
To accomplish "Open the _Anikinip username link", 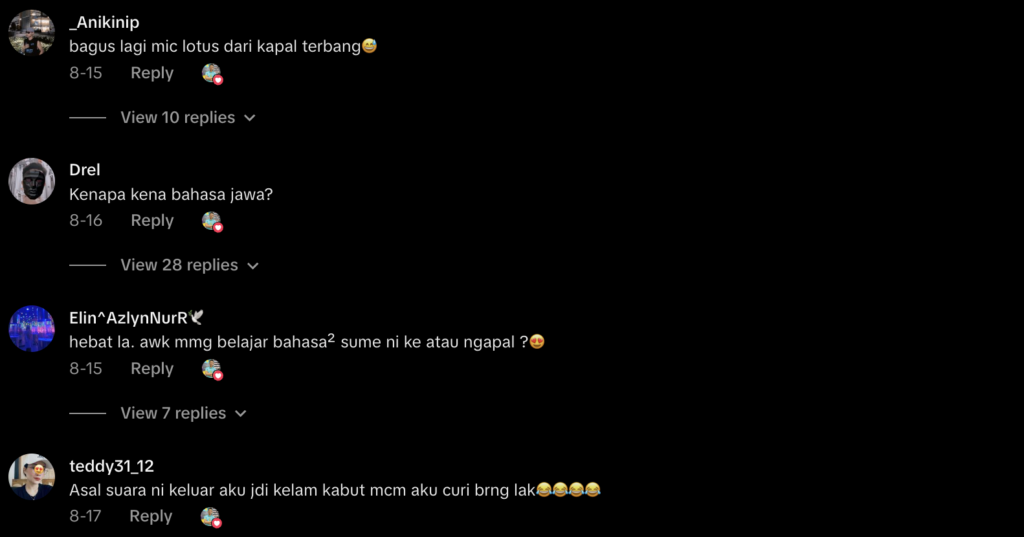I will tap(104, 22).
